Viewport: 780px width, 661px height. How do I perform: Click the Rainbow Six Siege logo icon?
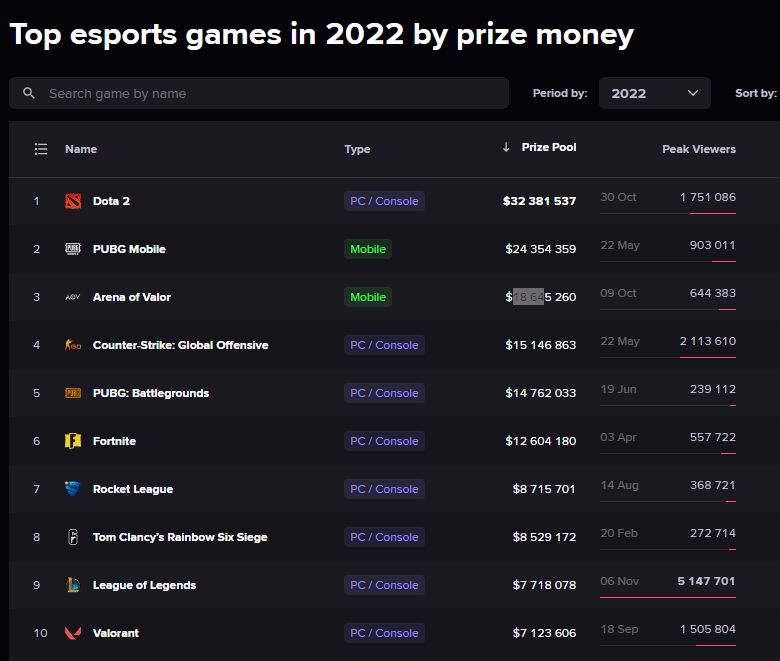(x=72, y=537)
